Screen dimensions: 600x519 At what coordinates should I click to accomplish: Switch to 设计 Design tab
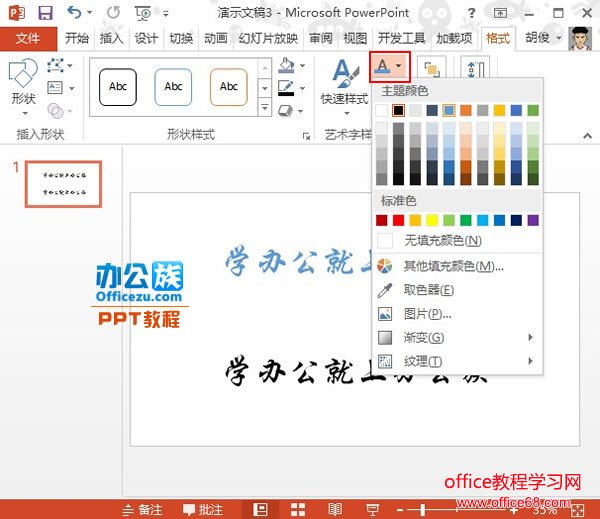(146, 38)
